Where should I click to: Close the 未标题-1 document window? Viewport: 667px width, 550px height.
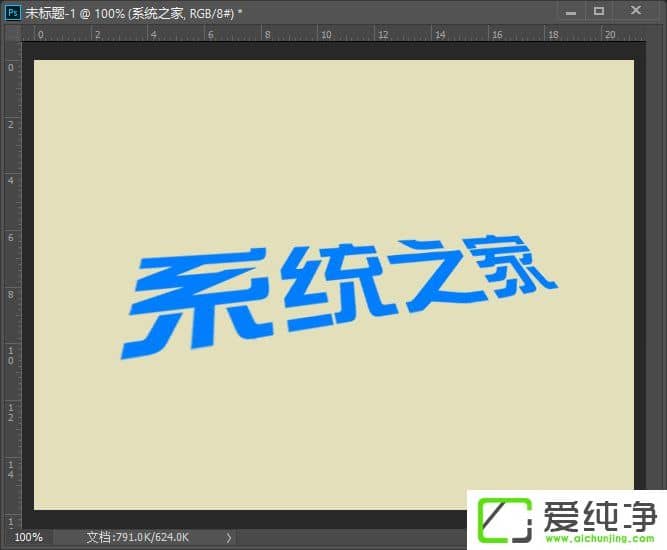click(636, 11)
